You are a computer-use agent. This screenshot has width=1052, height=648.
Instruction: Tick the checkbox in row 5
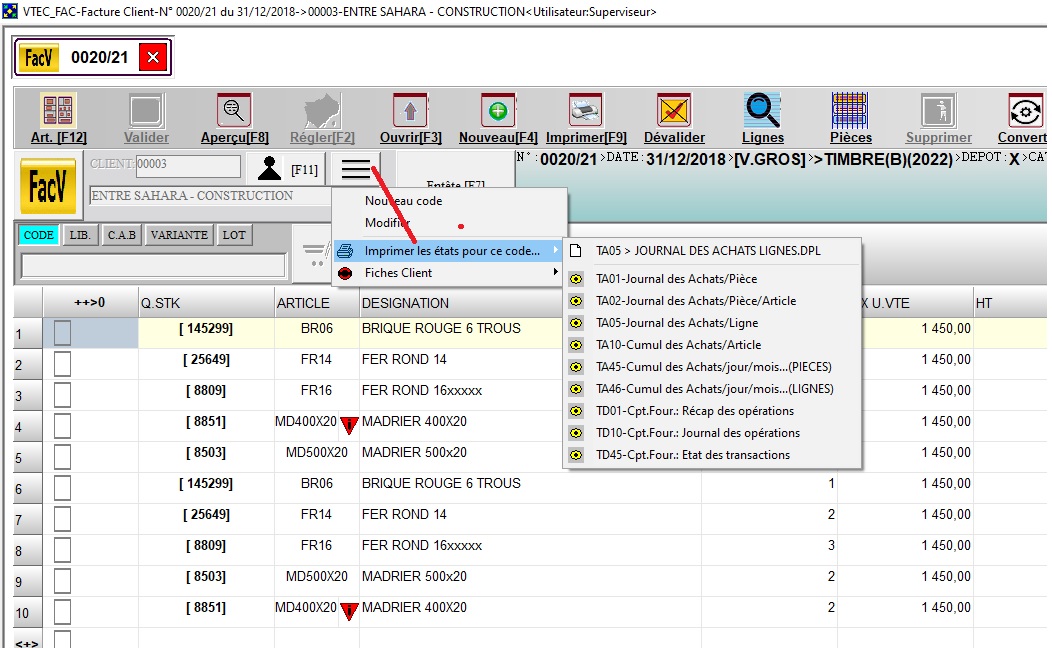click(x=62, y=457)
